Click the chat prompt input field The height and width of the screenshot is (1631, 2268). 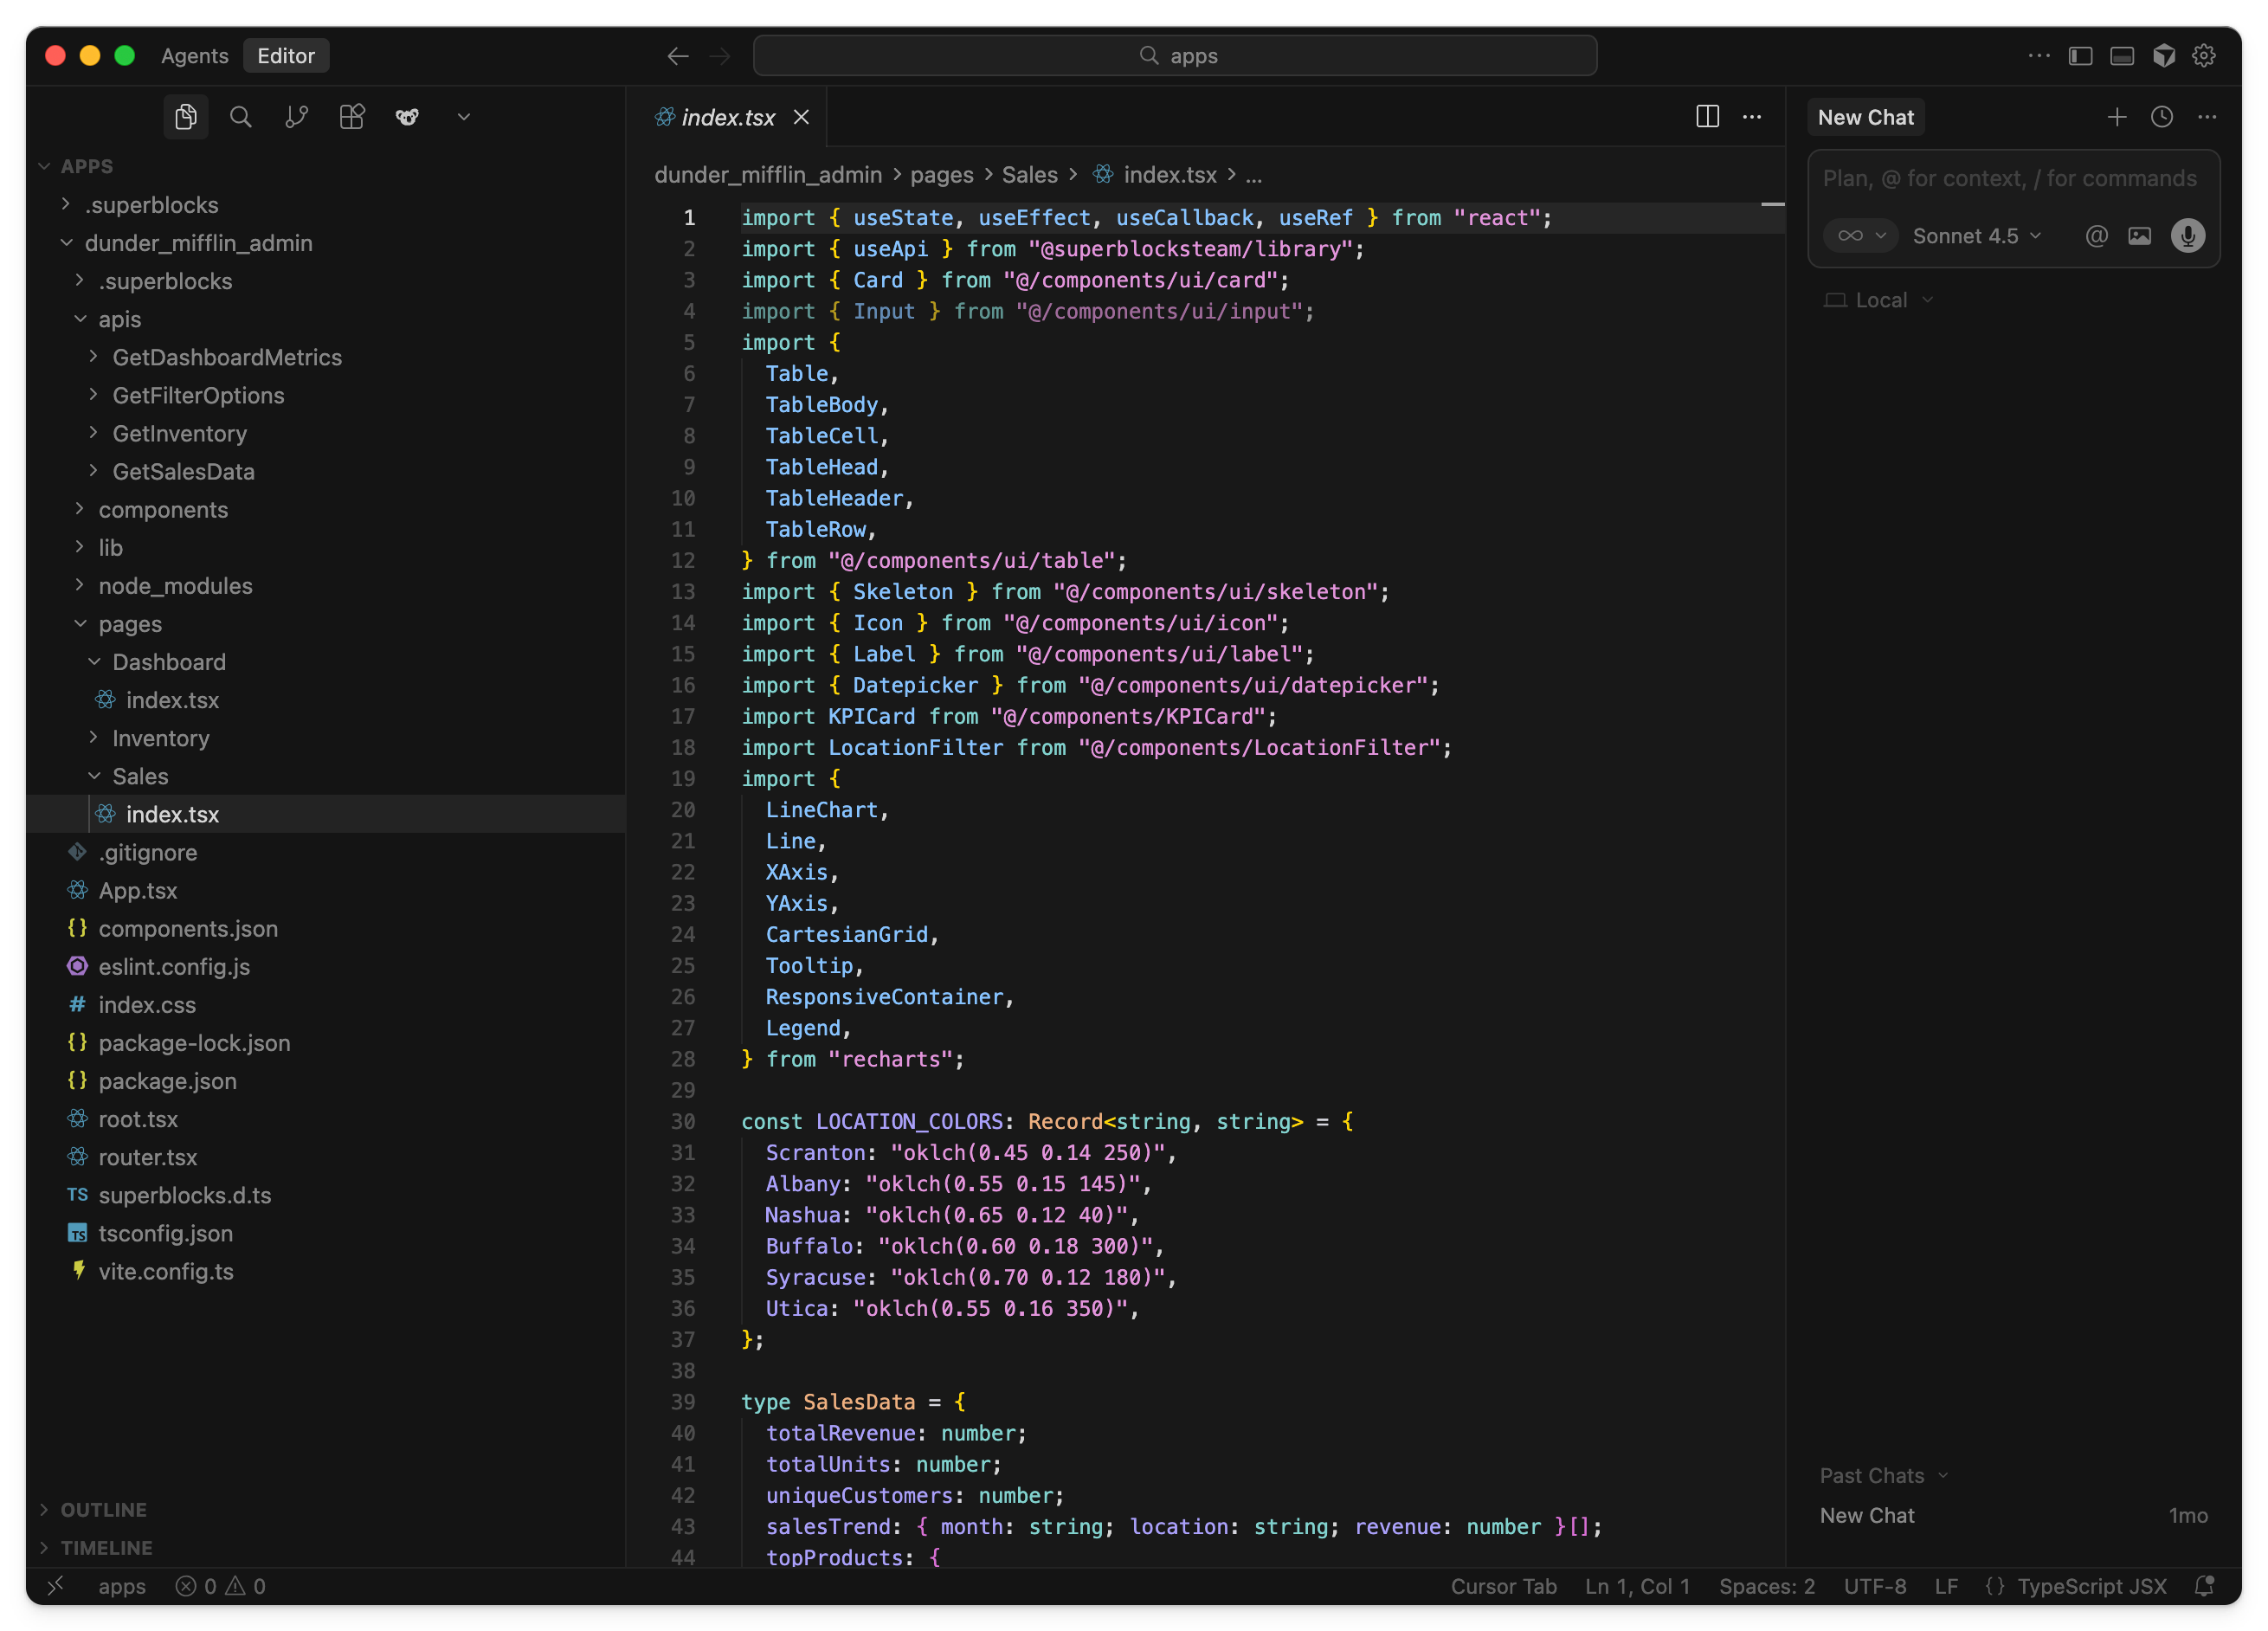pos(2010,179)
